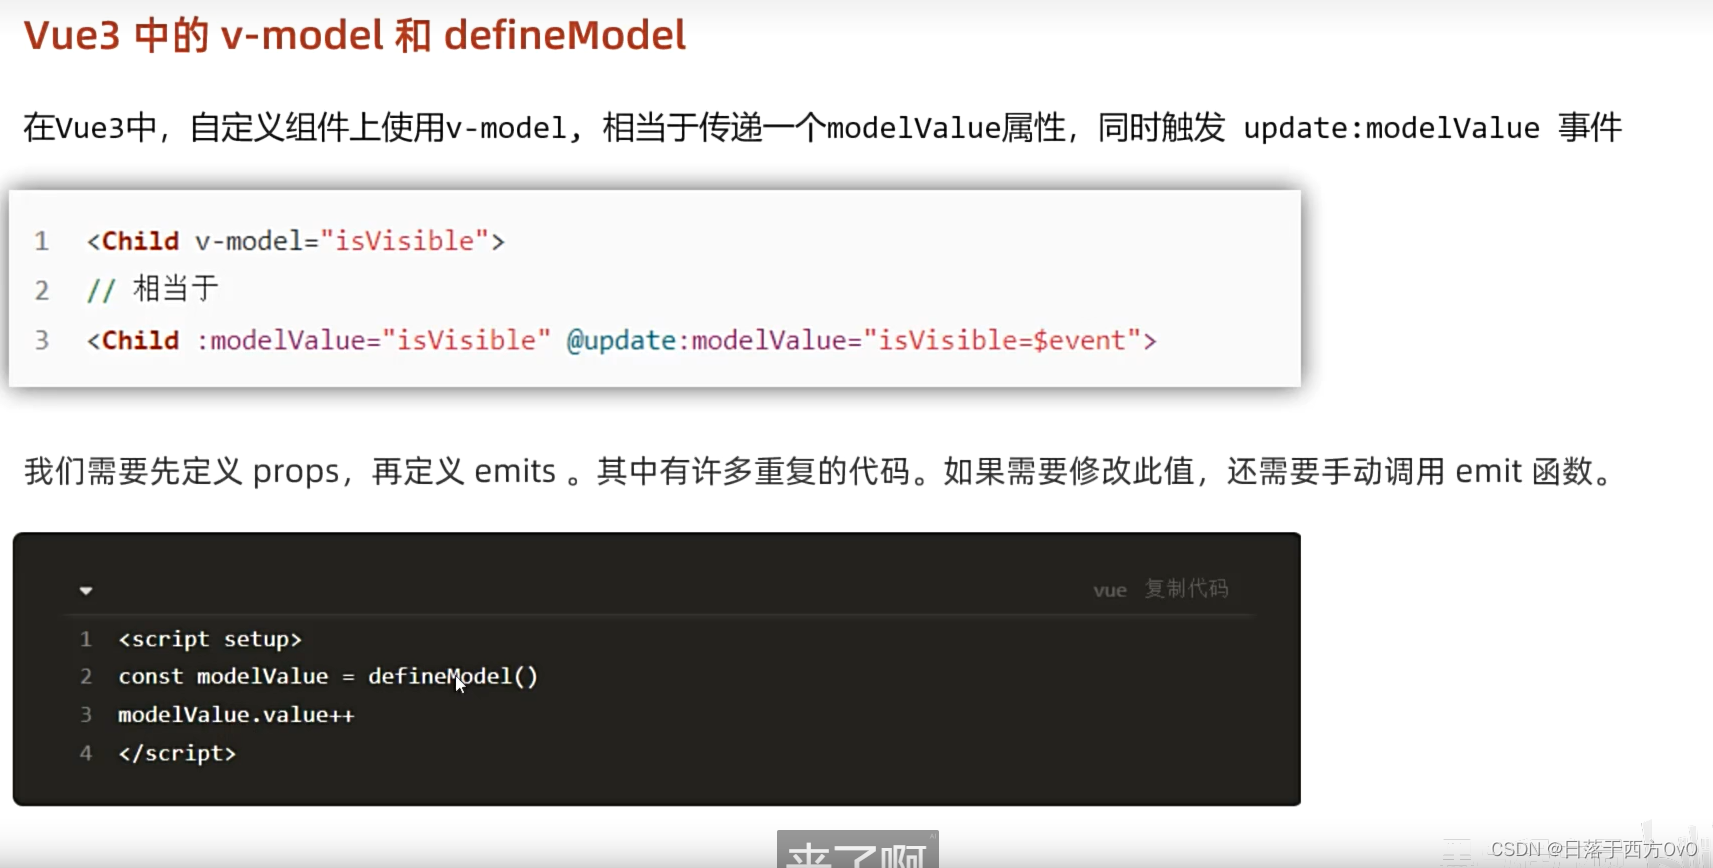Click line number 4 in the dark code block
This screenshot has width=1713, height=868.
(86, 753)
